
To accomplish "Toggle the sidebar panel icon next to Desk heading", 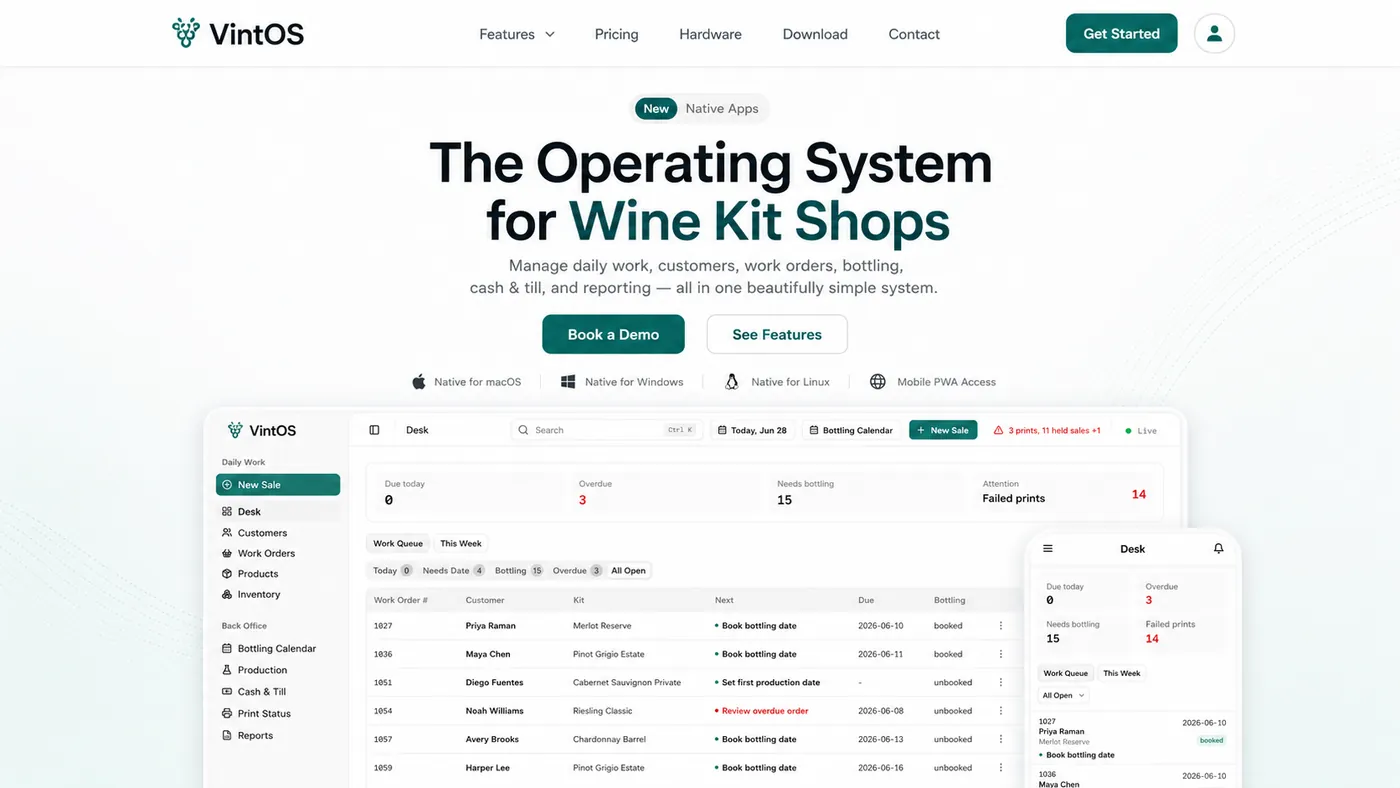I will (374, 430).
